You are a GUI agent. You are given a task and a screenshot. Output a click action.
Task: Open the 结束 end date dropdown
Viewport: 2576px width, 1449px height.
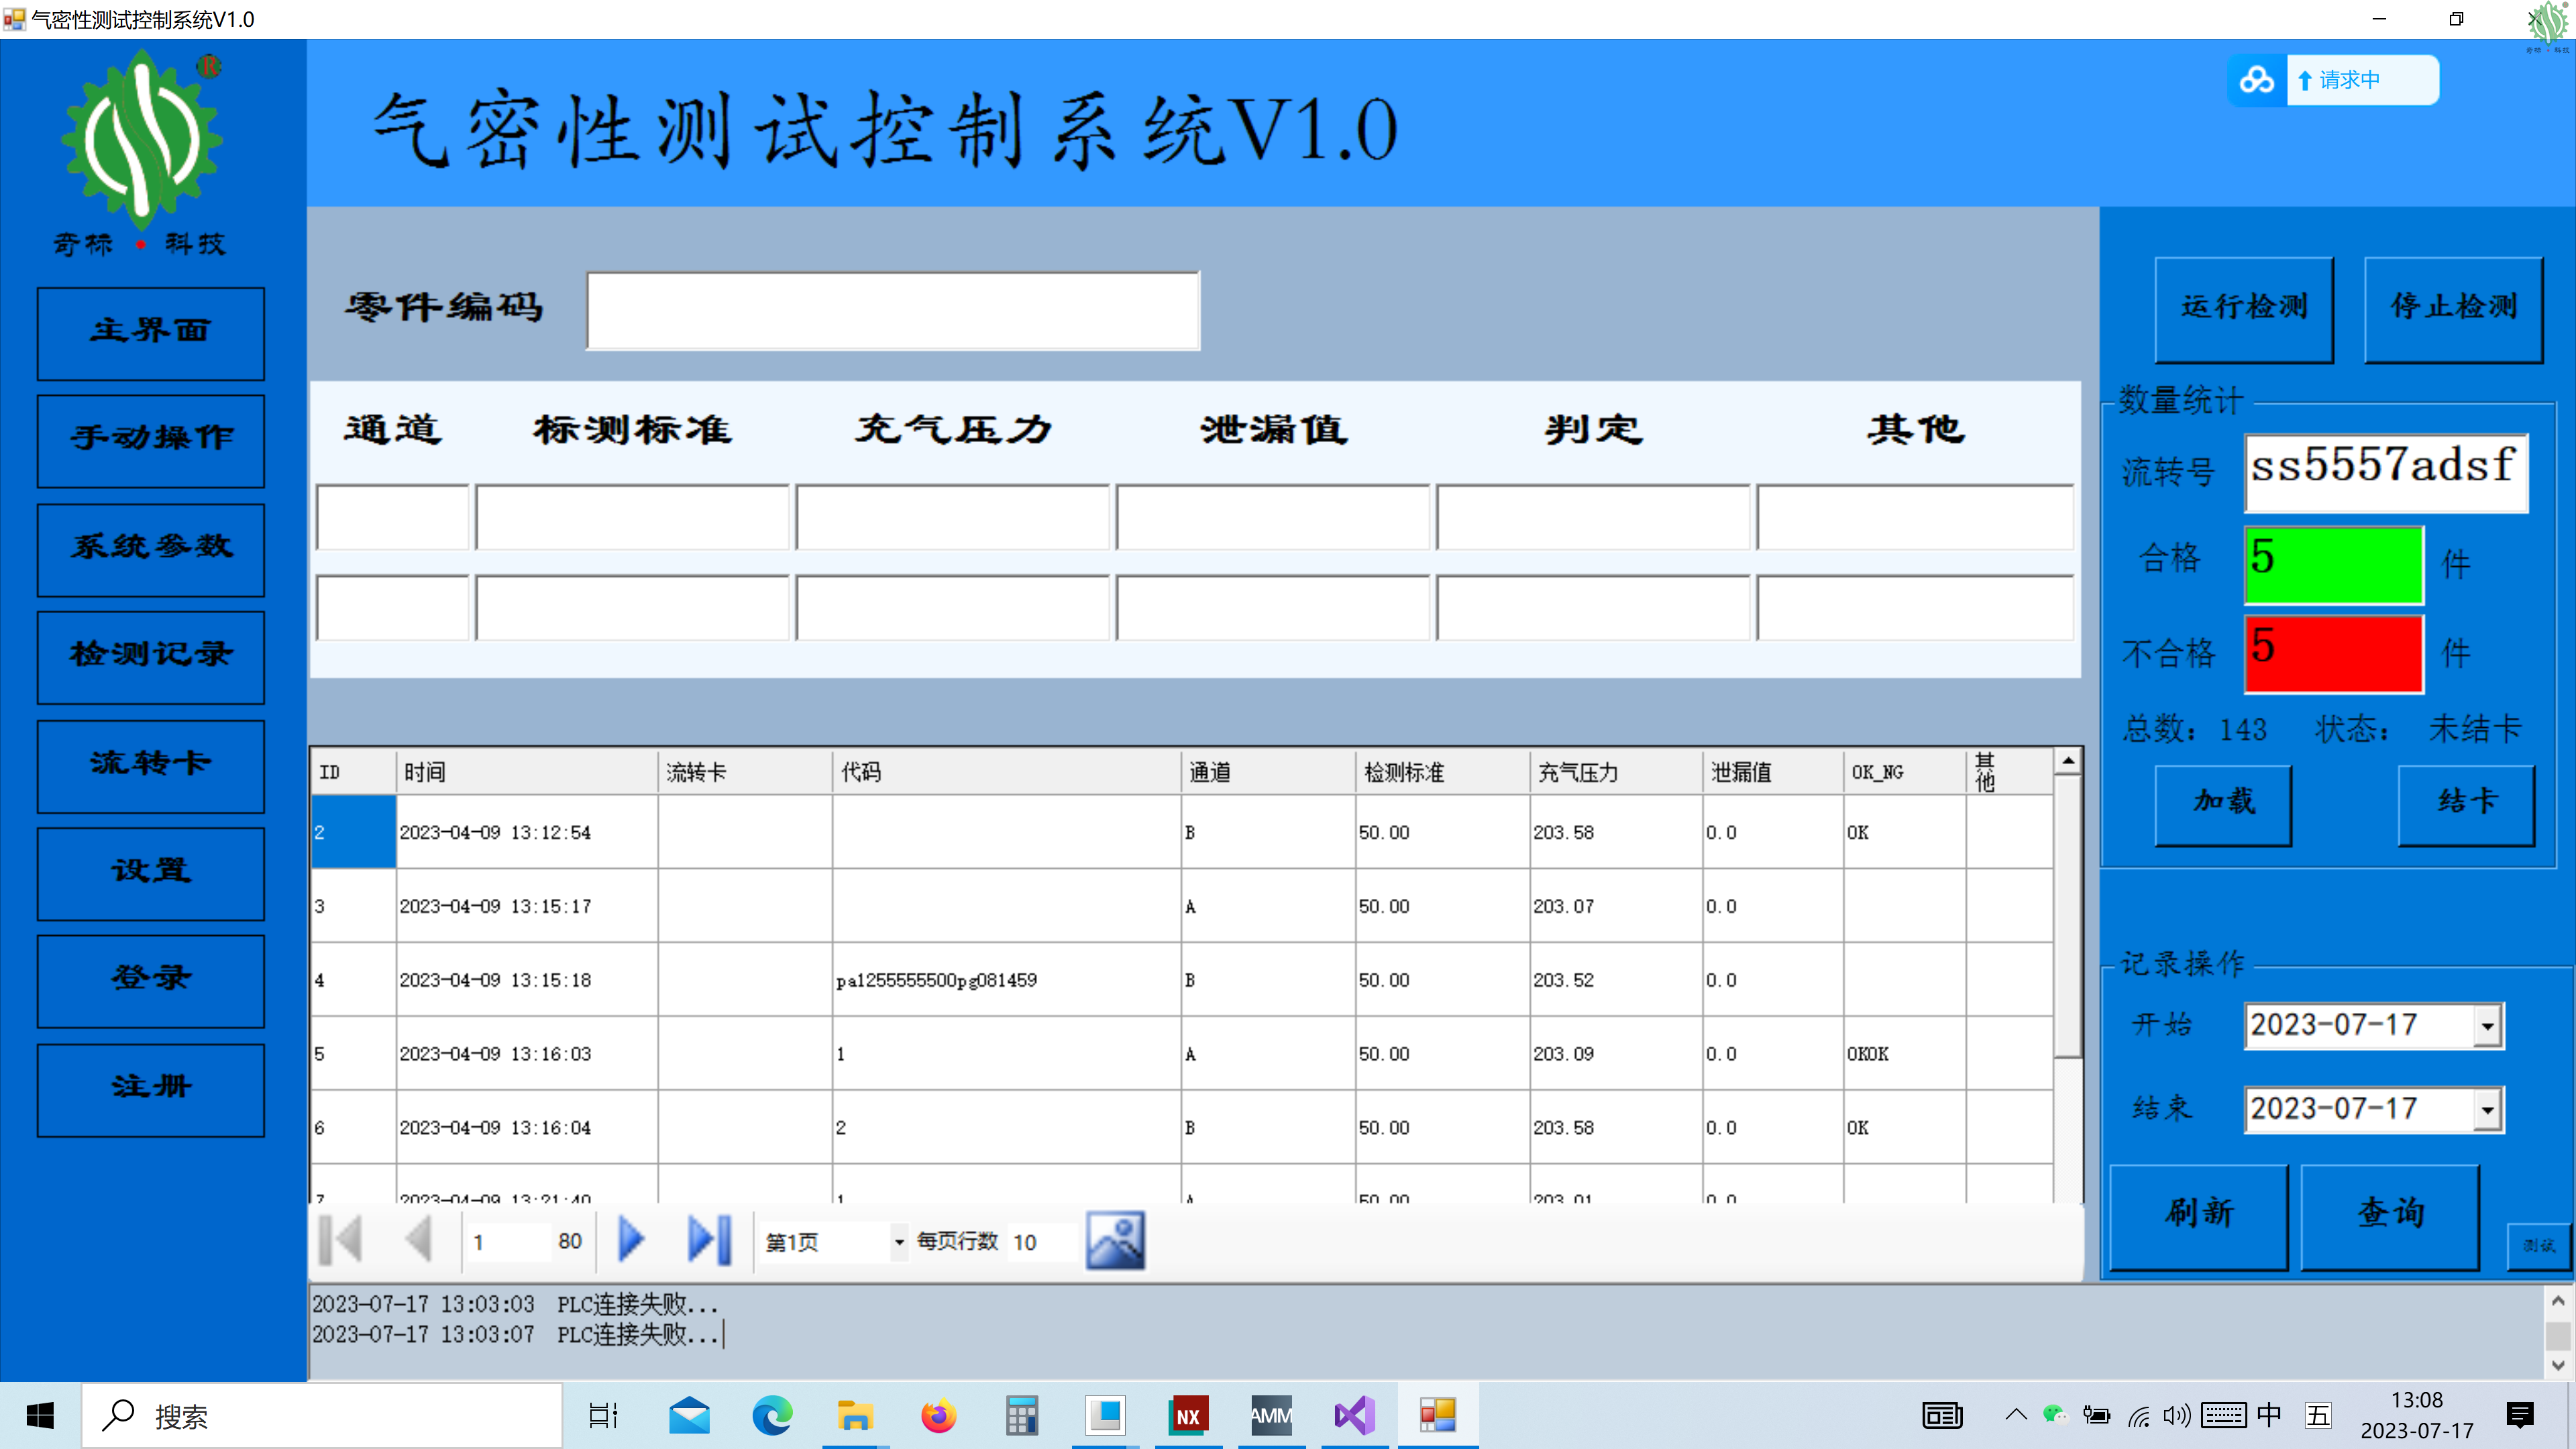click(x=2487, y=1110)
